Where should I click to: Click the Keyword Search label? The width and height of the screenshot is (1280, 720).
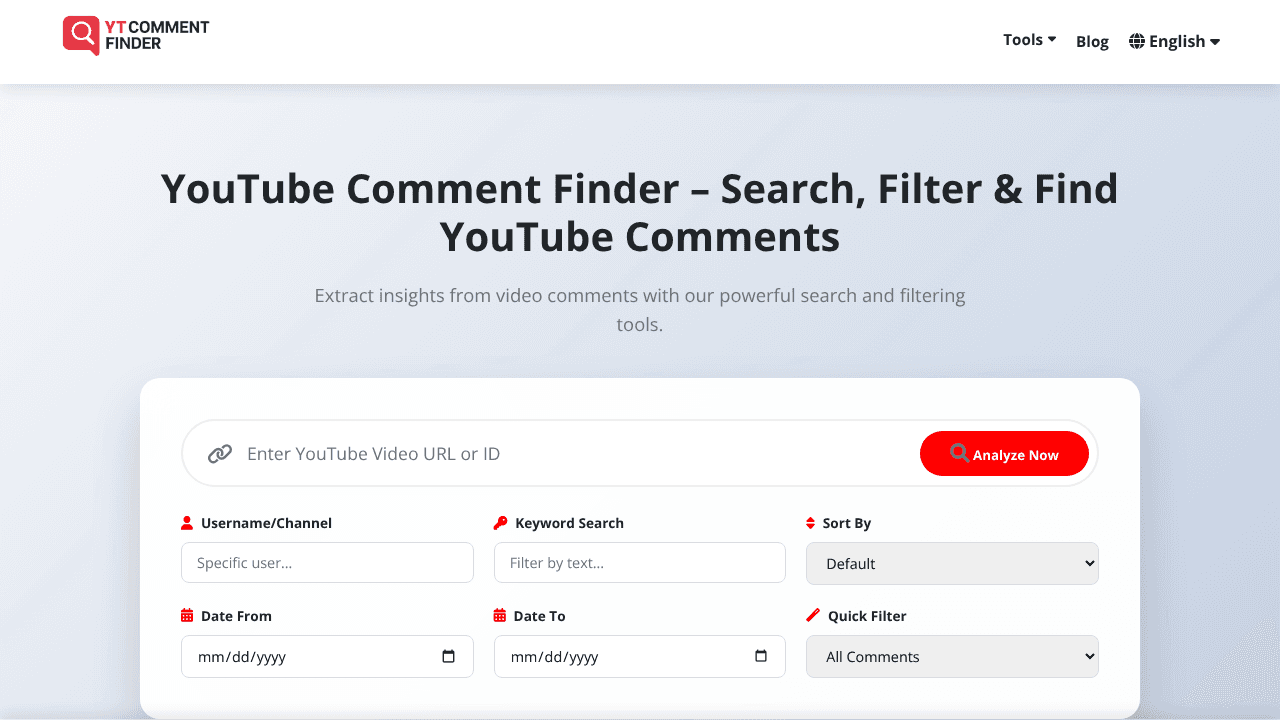[569, 523]
